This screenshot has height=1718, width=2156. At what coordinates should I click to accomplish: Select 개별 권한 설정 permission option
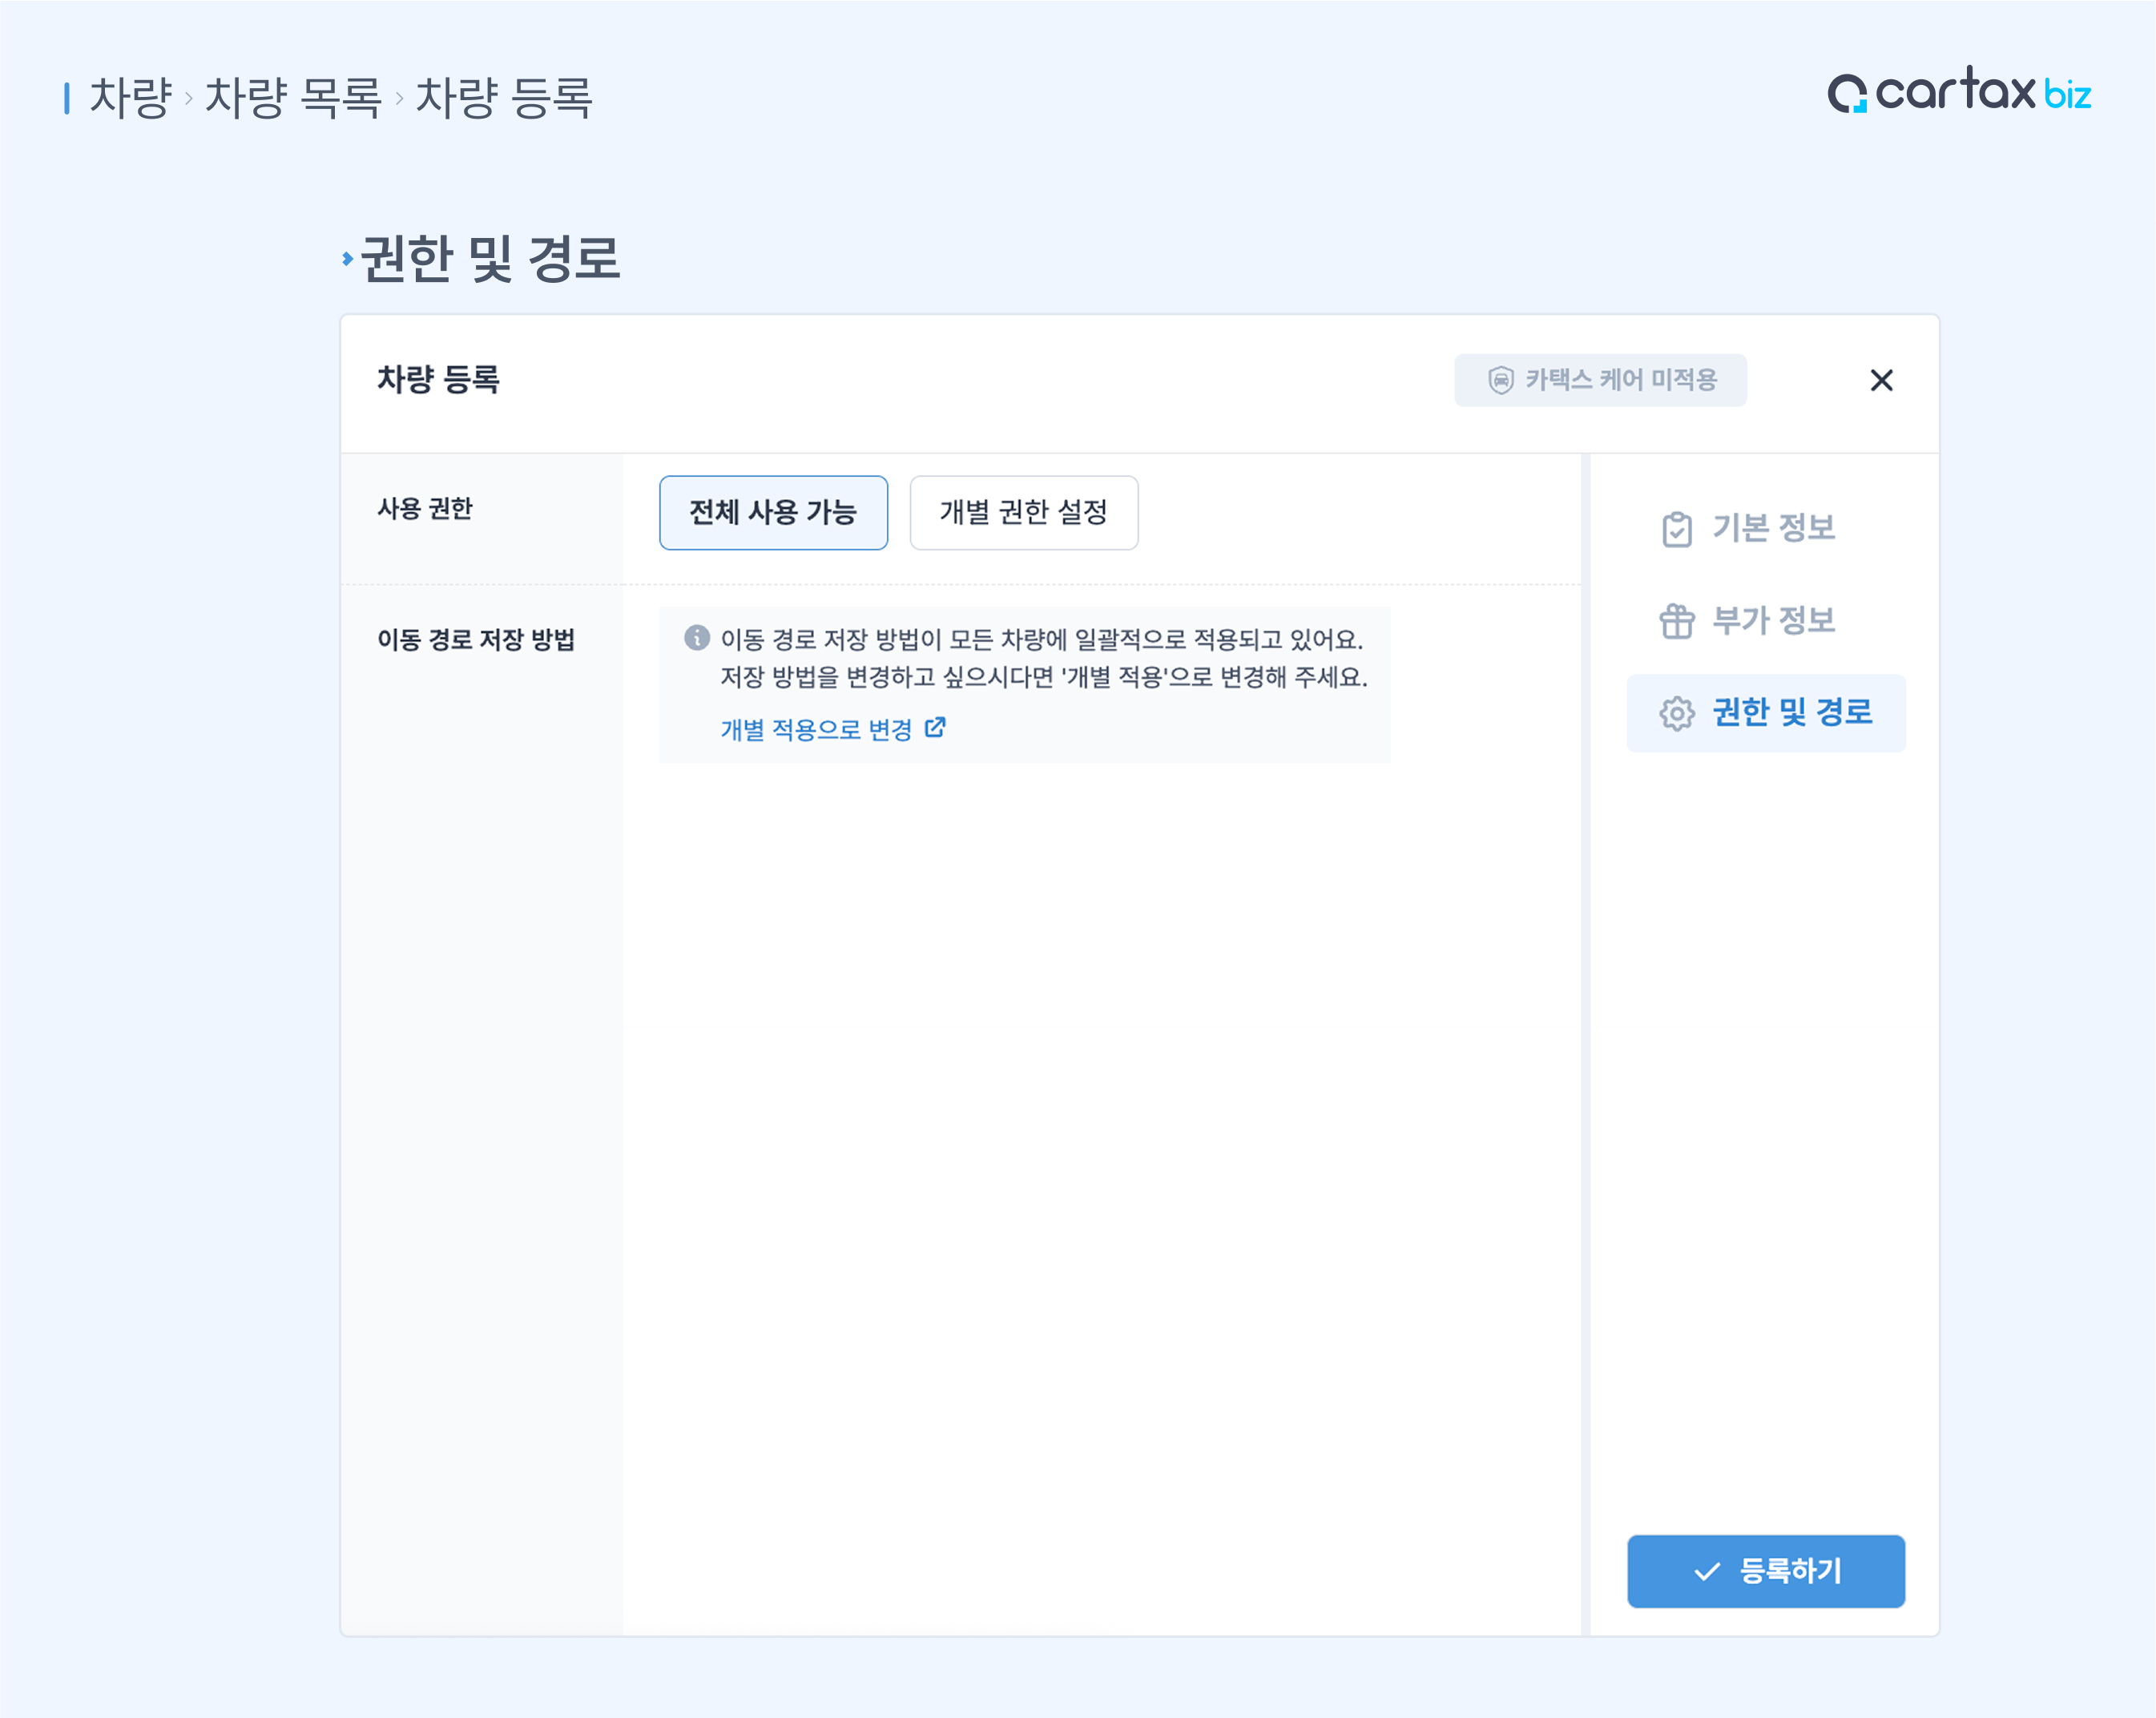[x=1023, y=512]
